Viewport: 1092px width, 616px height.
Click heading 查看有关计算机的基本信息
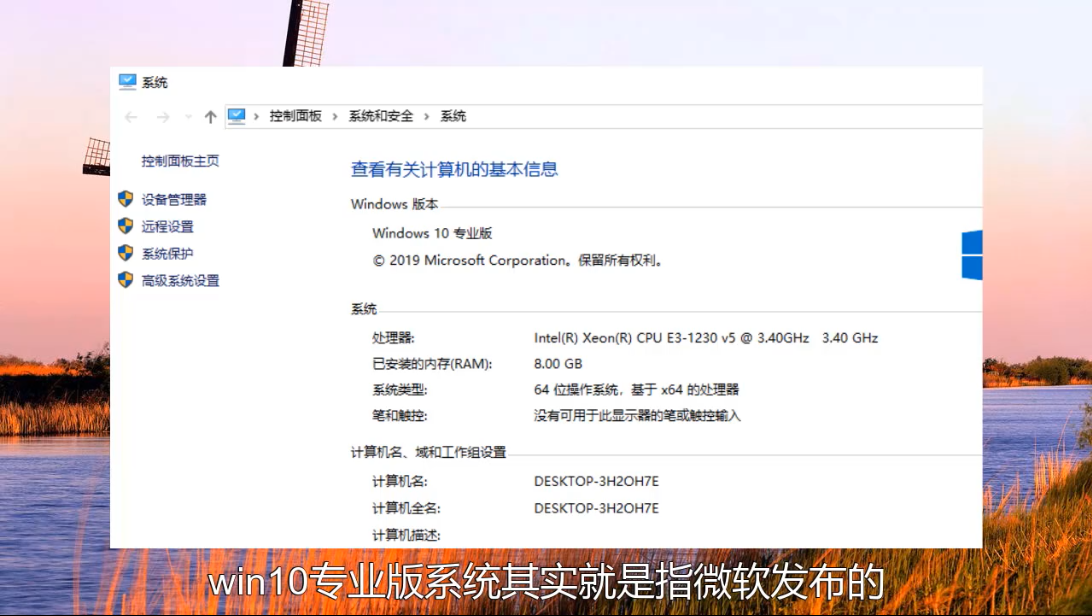coord(455,169)
